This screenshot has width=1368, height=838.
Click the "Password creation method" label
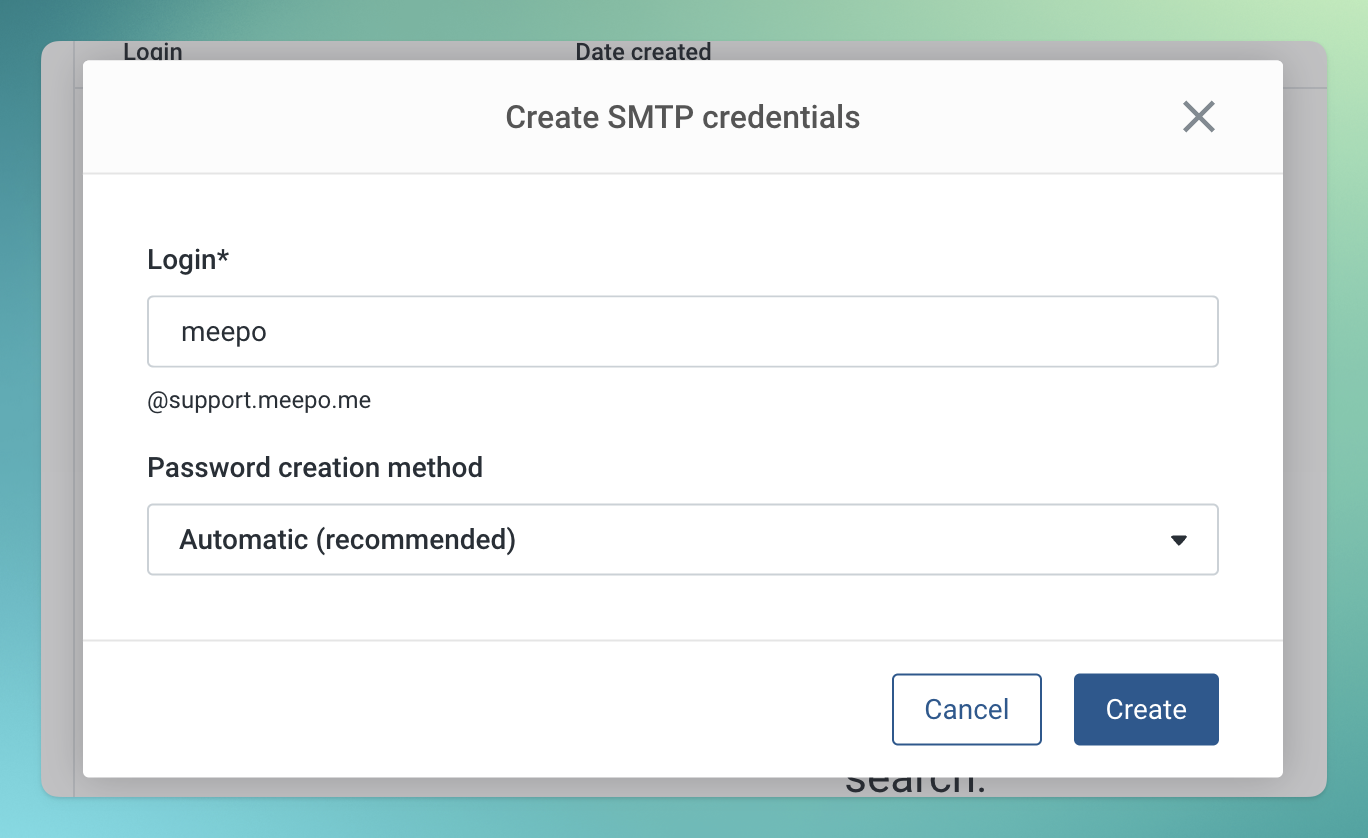tap(315, 467)
